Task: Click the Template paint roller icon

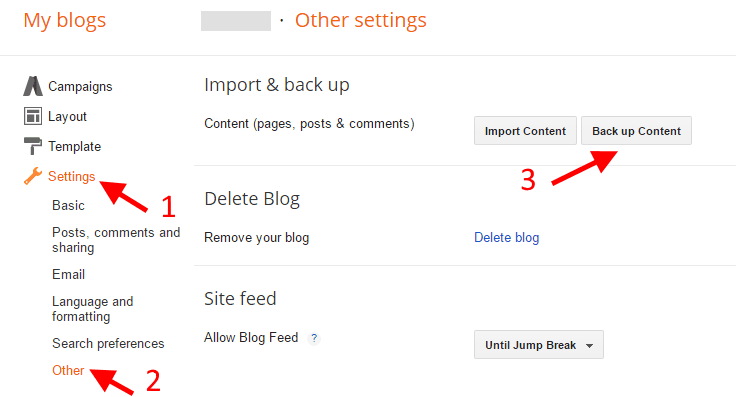Action: coord(32,146)
